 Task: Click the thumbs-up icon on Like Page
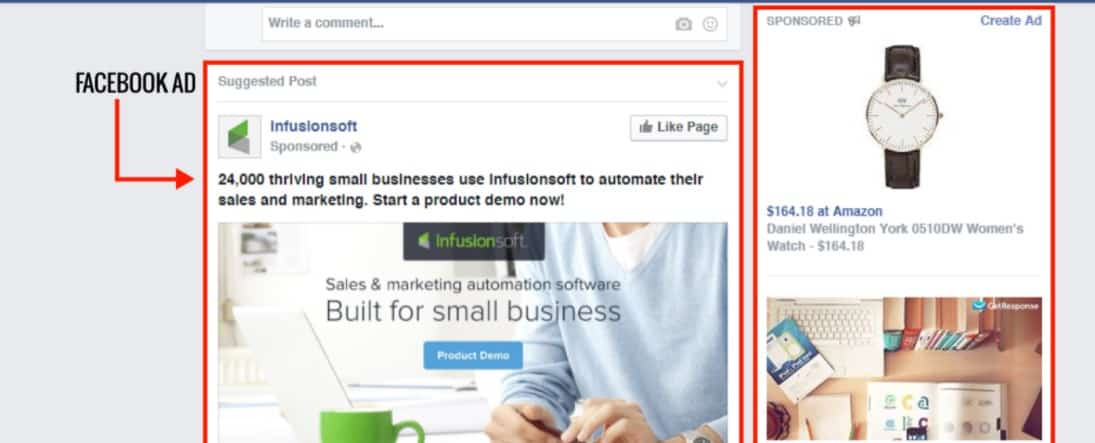(x=646, y=127)
